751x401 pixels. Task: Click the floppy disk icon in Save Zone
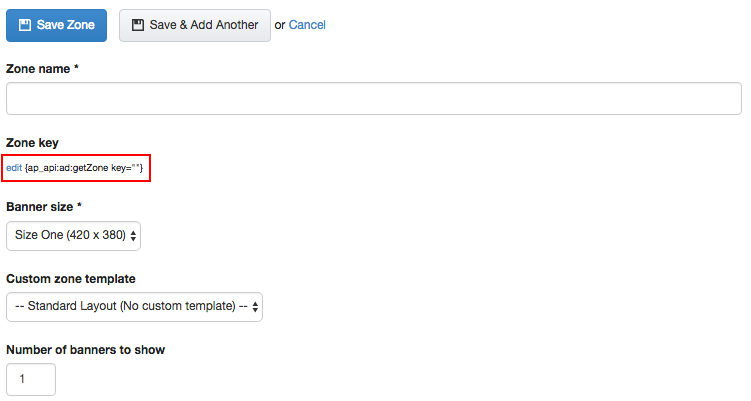pos(25,25)
